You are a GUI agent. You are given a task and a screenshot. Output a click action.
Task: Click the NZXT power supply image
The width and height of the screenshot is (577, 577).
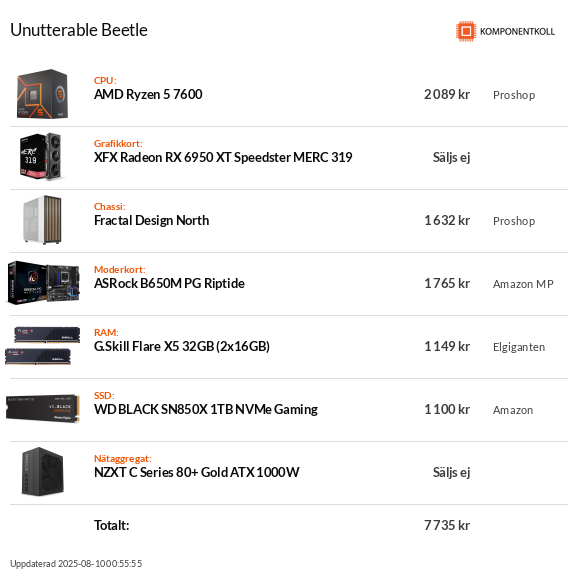(43, 471)
